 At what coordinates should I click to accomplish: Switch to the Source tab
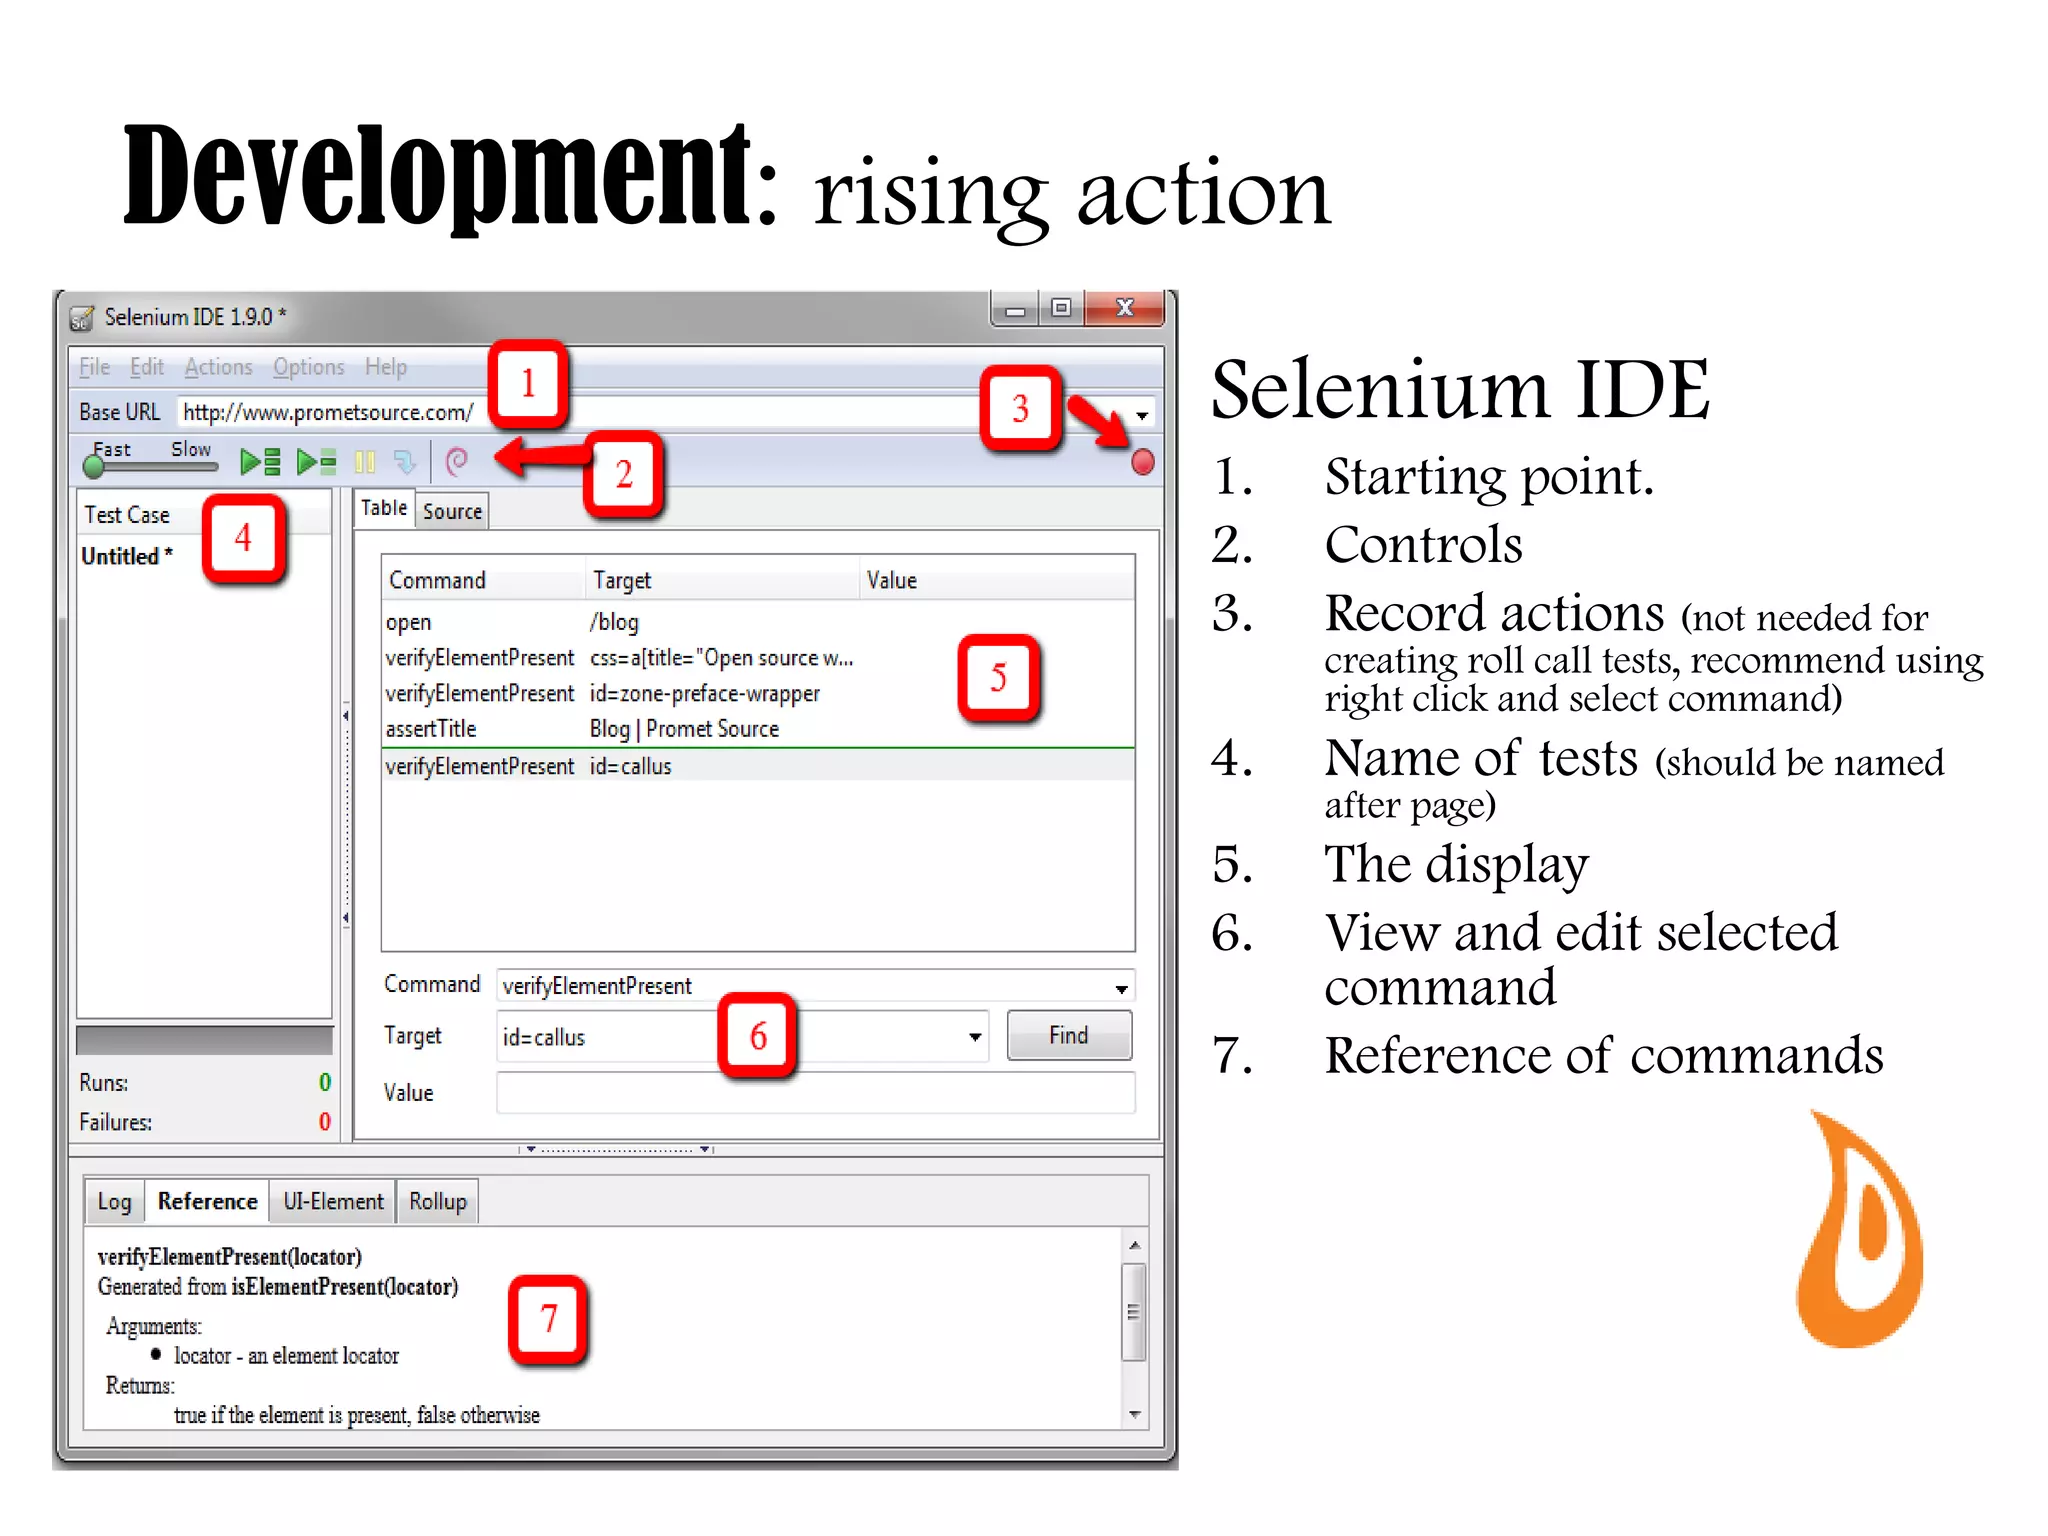452,511
